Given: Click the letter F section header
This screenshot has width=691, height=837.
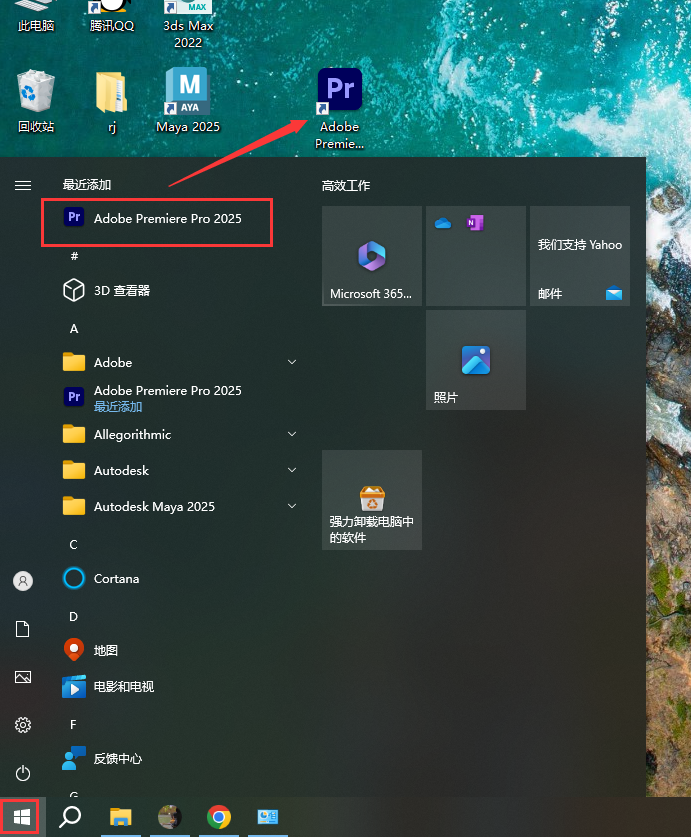Looking at the screenshot, I should point(73,724).
